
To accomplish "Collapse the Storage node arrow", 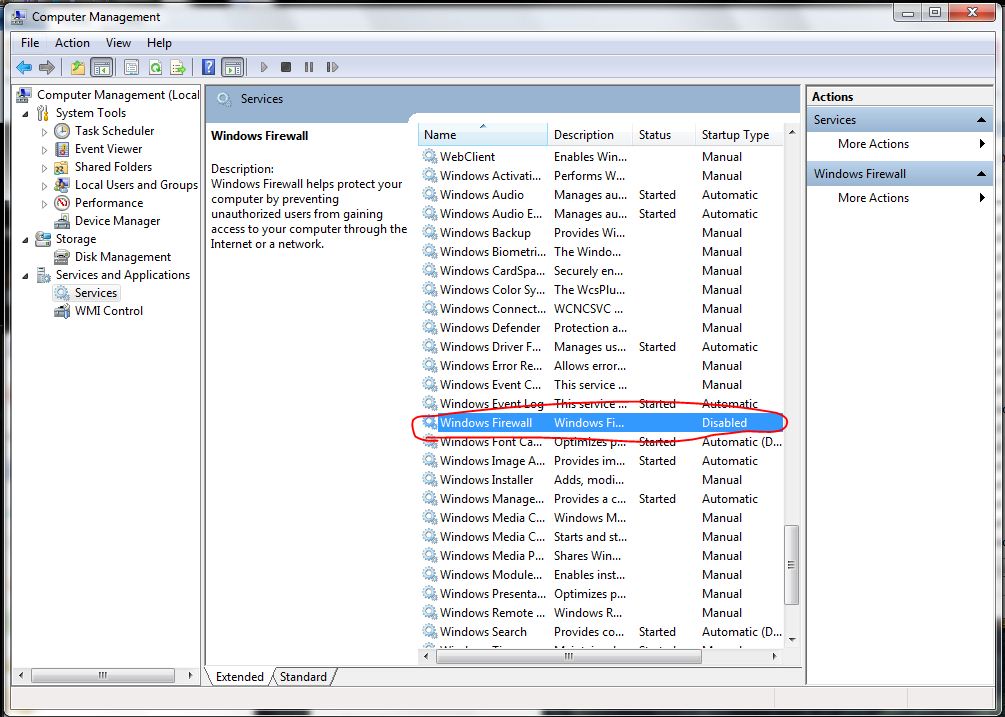I will point(26,240).
